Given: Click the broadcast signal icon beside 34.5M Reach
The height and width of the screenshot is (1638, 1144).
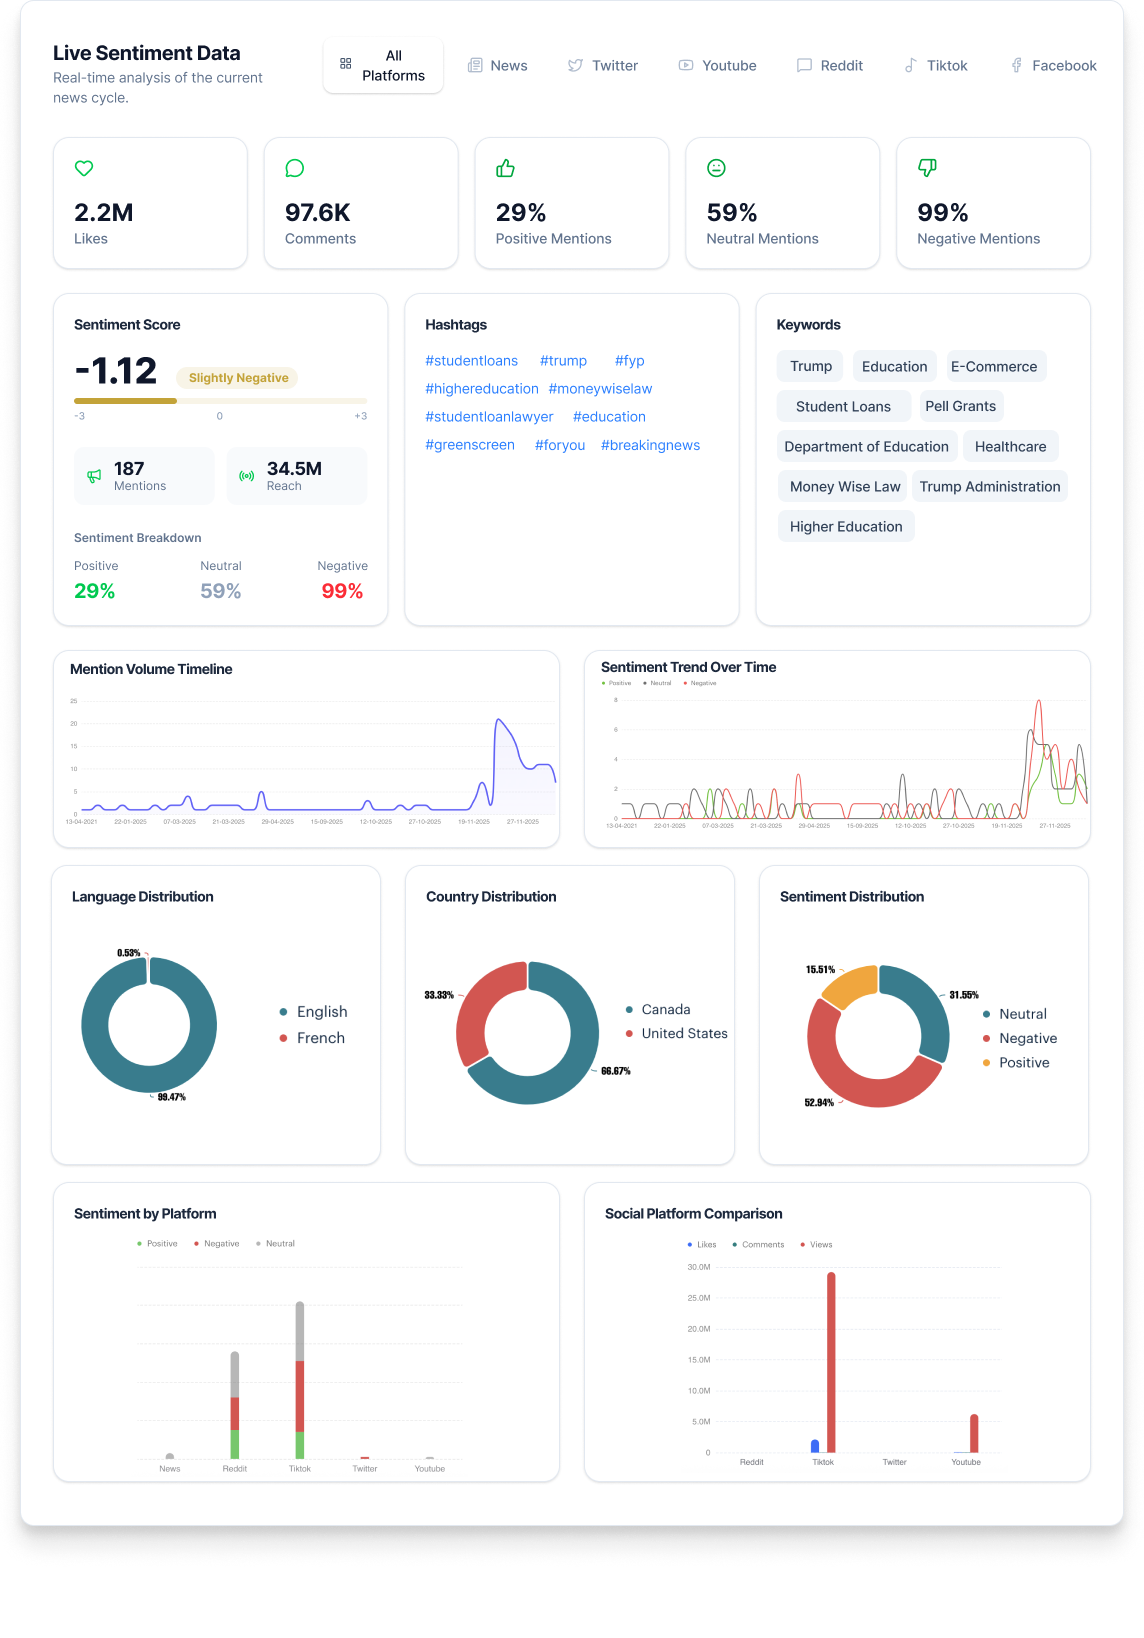Looking at the screenshot, I should coord(247,476).
